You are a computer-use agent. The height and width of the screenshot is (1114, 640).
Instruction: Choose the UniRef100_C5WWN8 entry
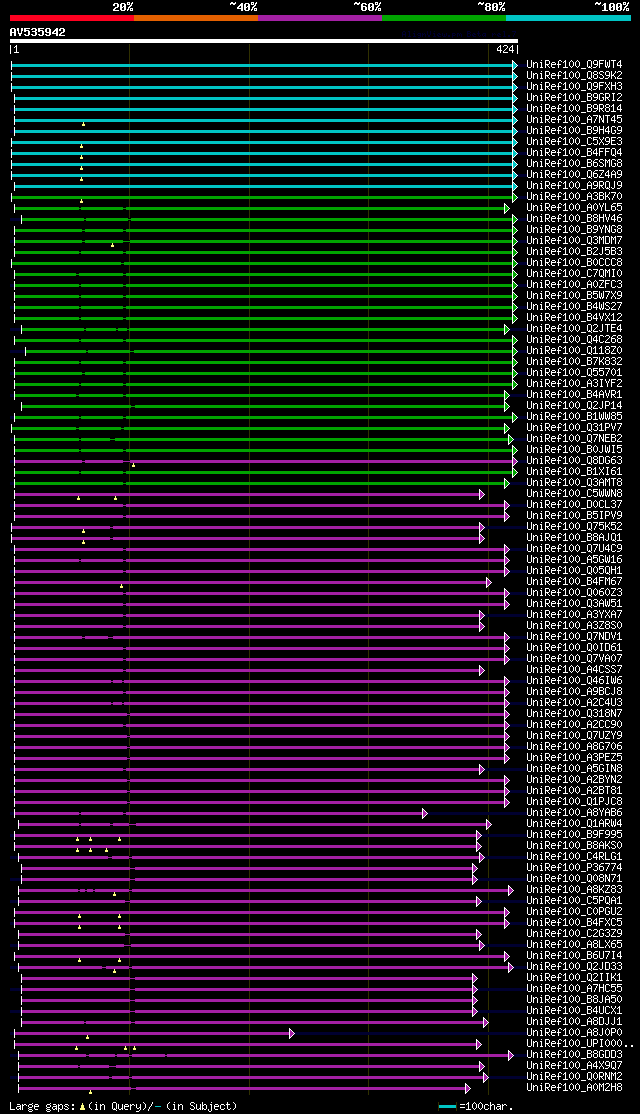pyautogui.click(x=575, y=494)
